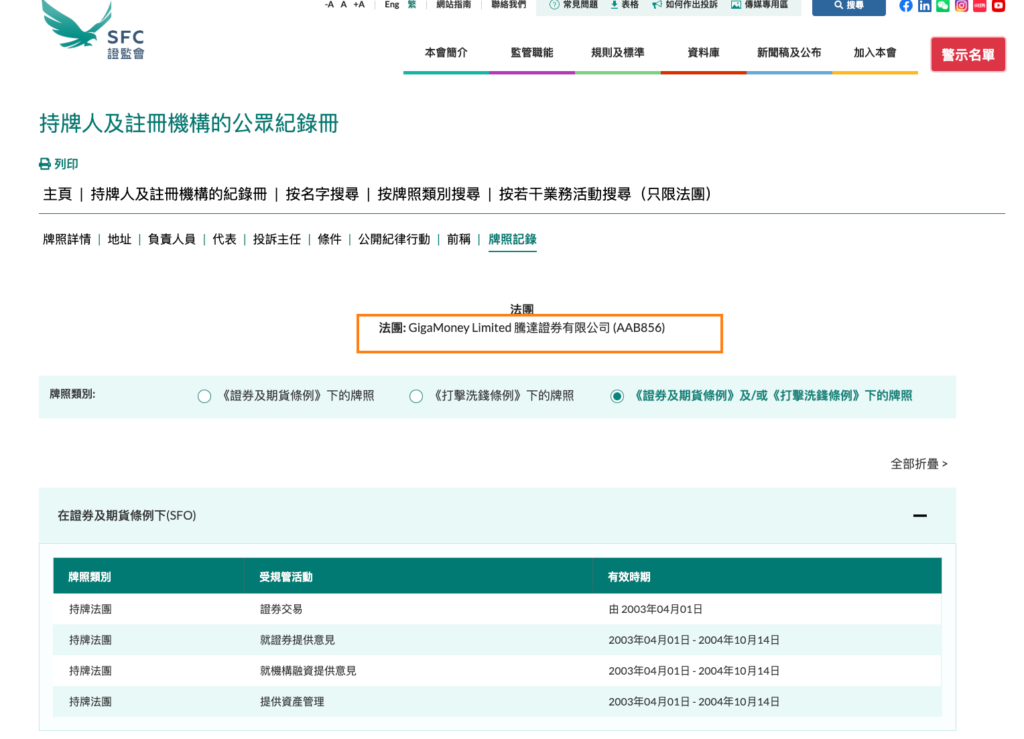This screenshot has height=739, width=1024.
Task: Open the red icon beside Instagram
Action: 980,6
